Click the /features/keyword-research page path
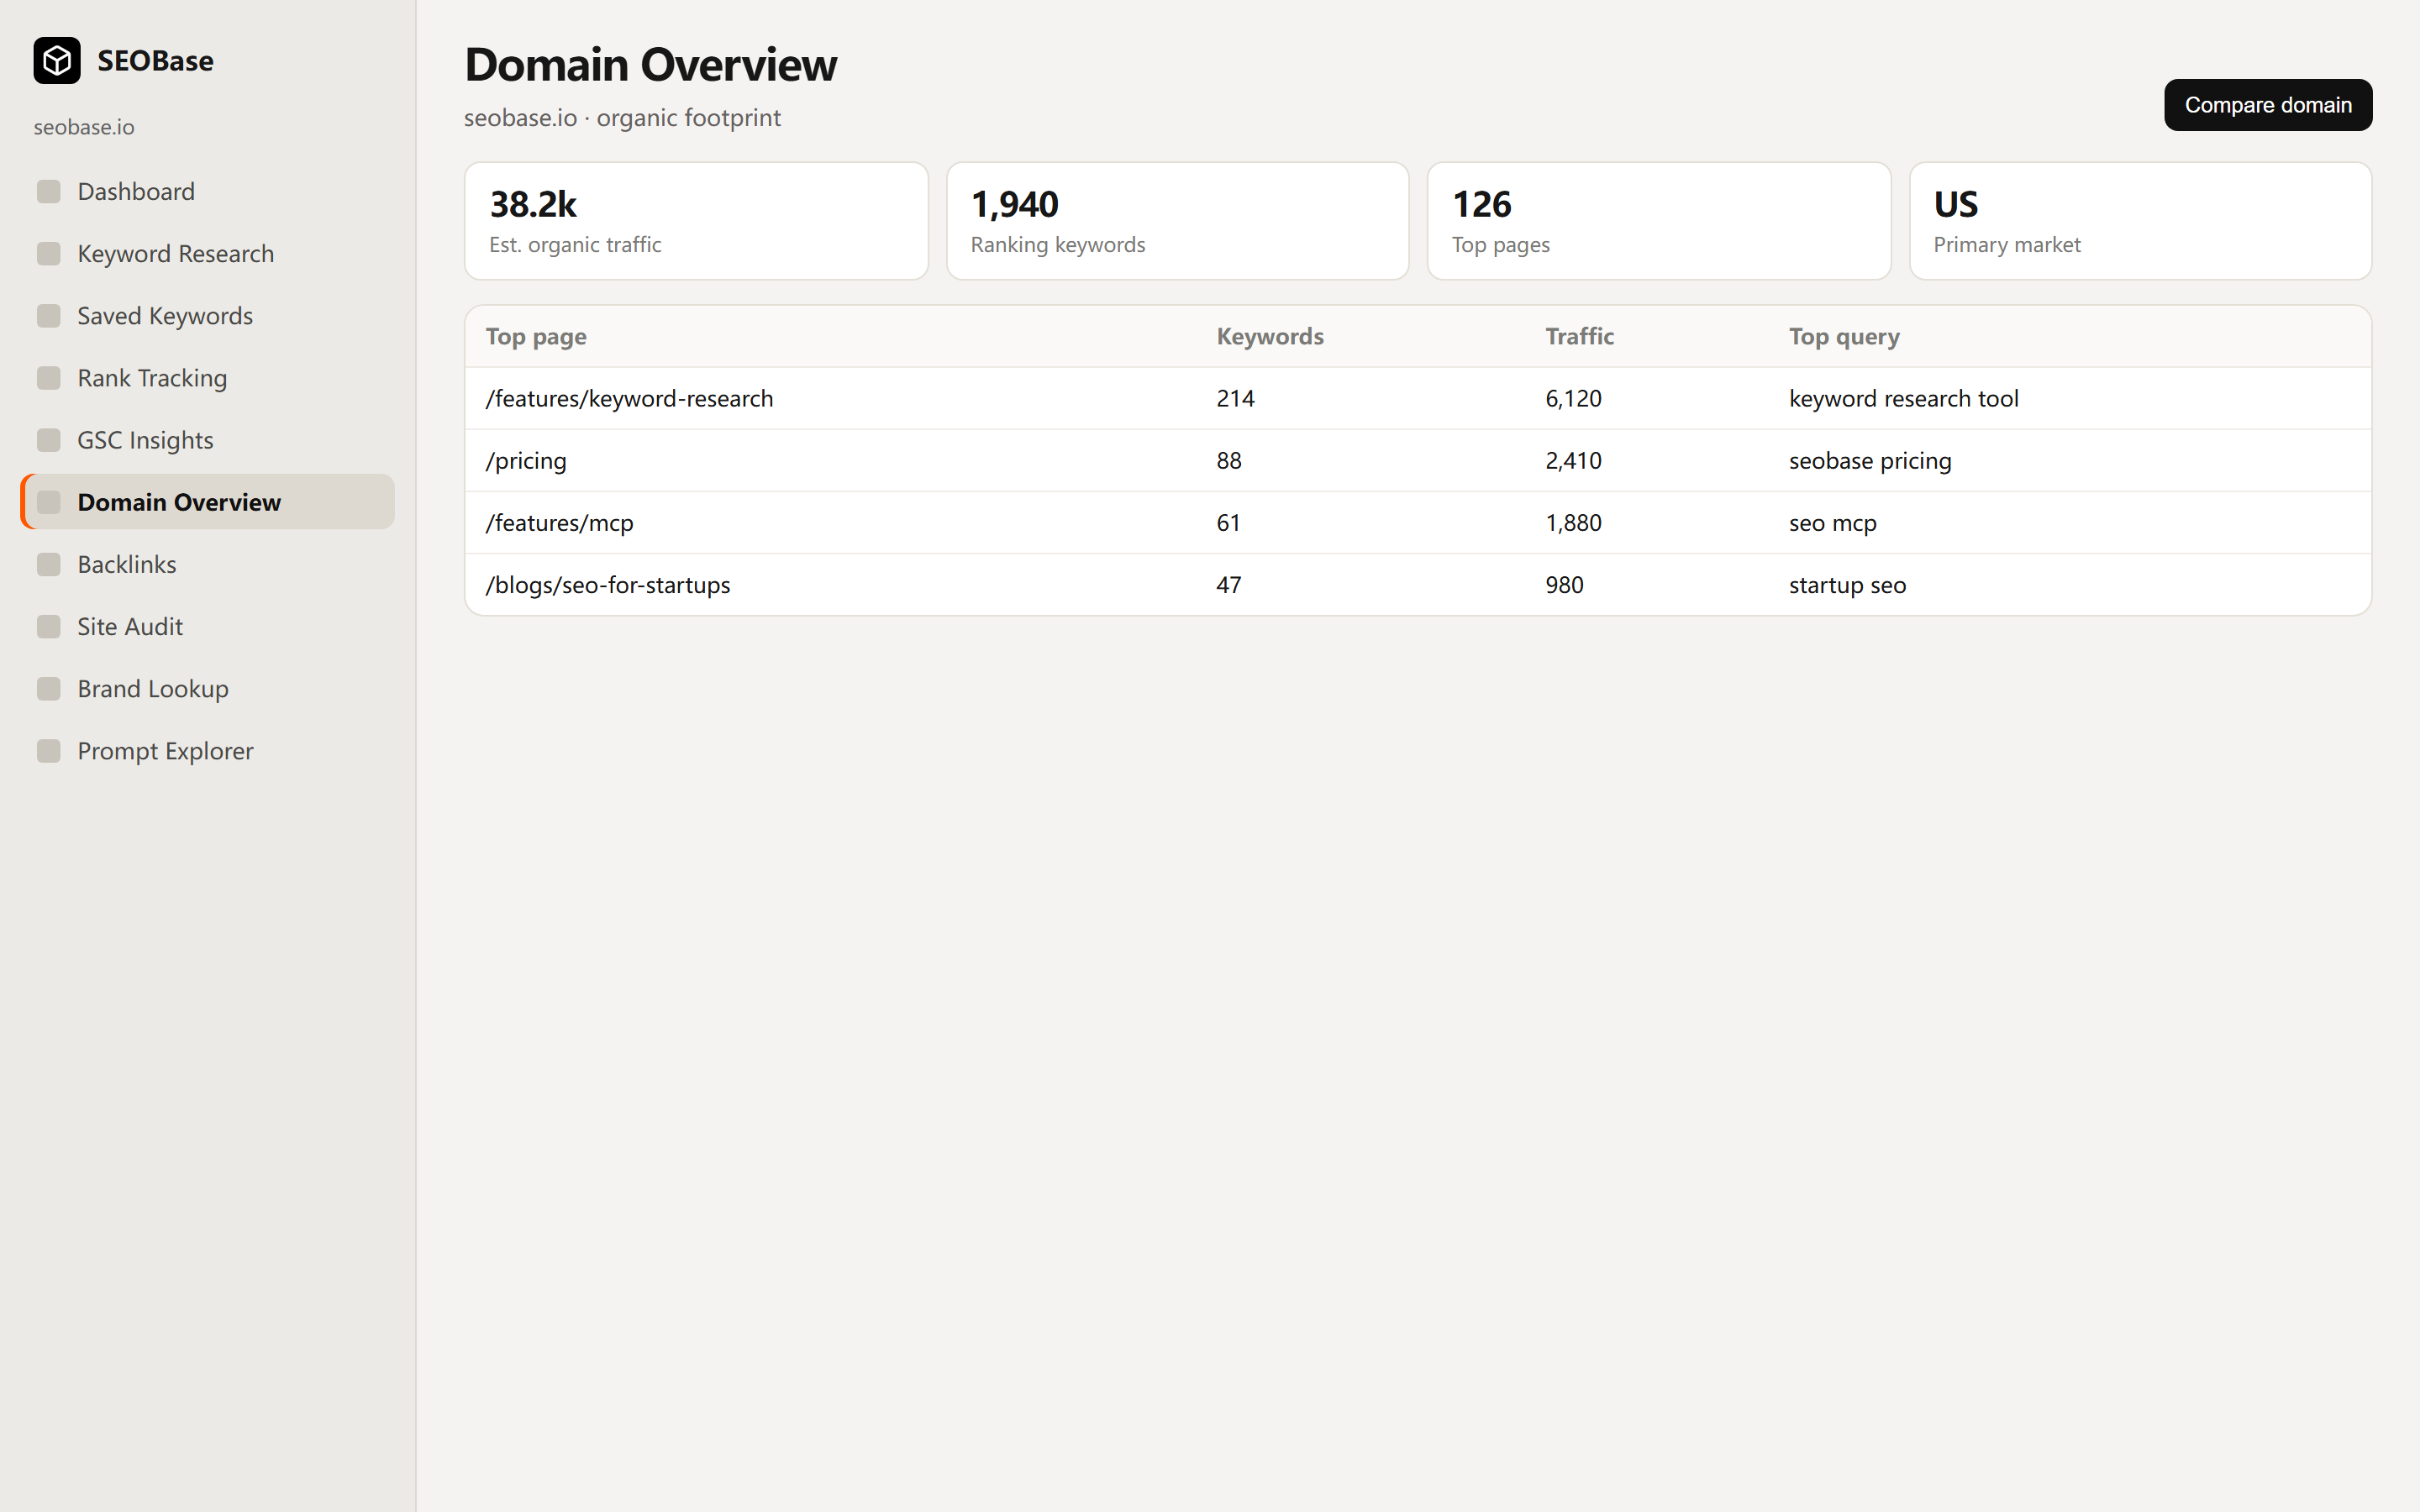2420x1512 pixels. click(629, 398)
